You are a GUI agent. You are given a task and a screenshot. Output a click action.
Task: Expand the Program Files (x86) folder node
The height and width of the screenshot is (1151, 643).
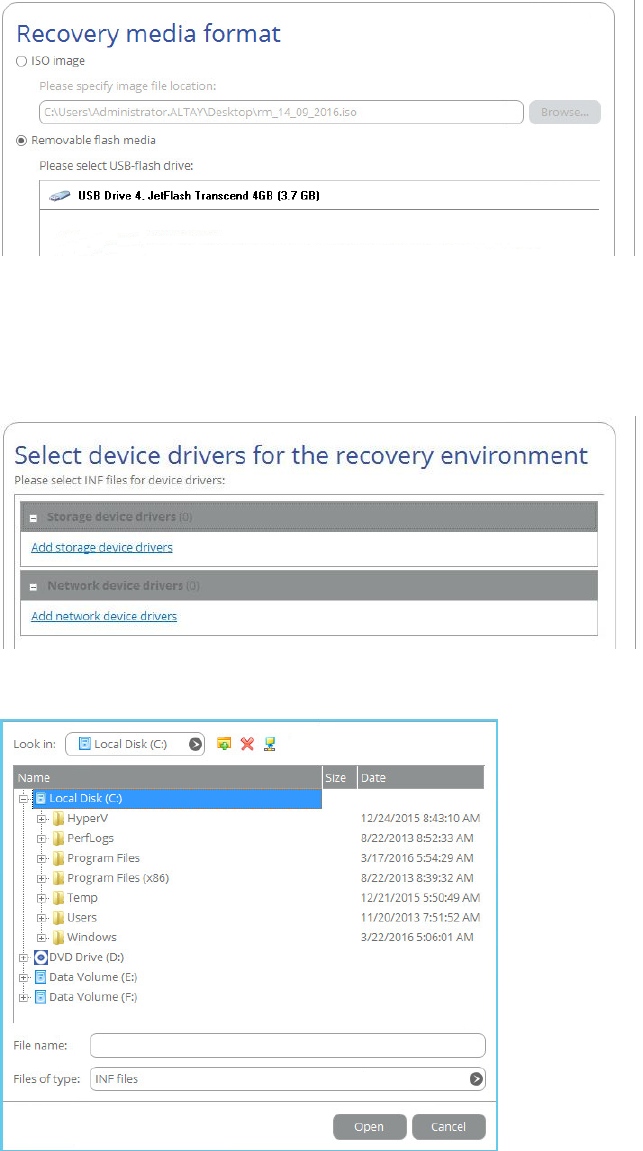tap(42, 878)
